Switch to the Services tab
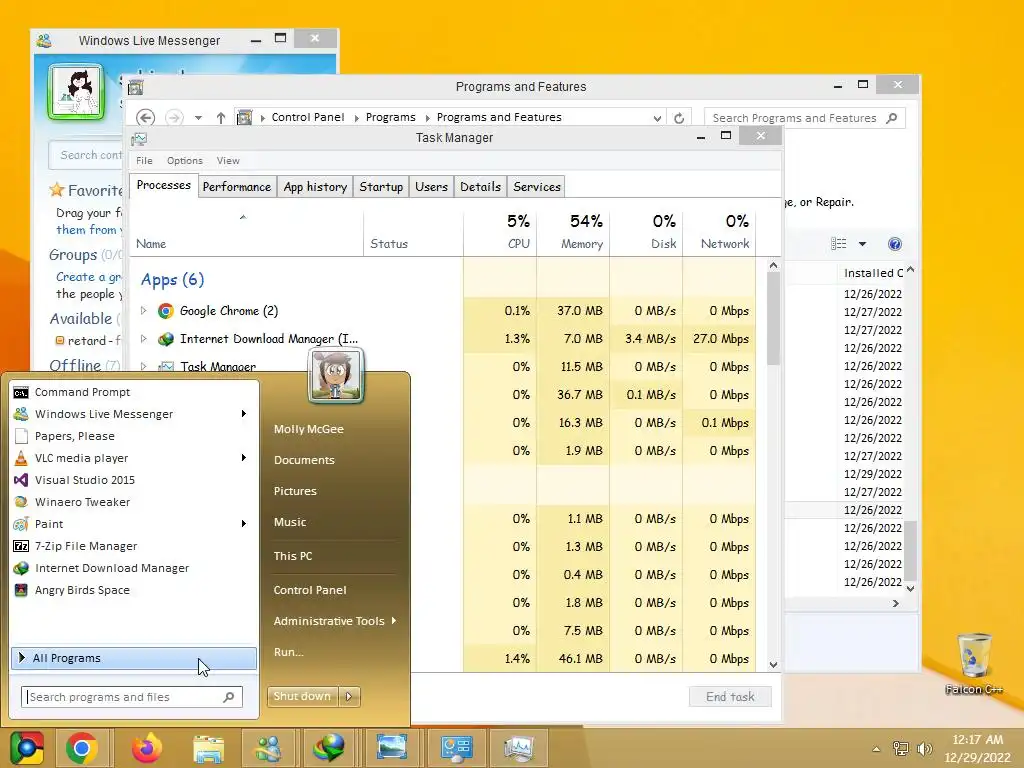The height and width of the screenshot is (768, 1024). (537, 187)
